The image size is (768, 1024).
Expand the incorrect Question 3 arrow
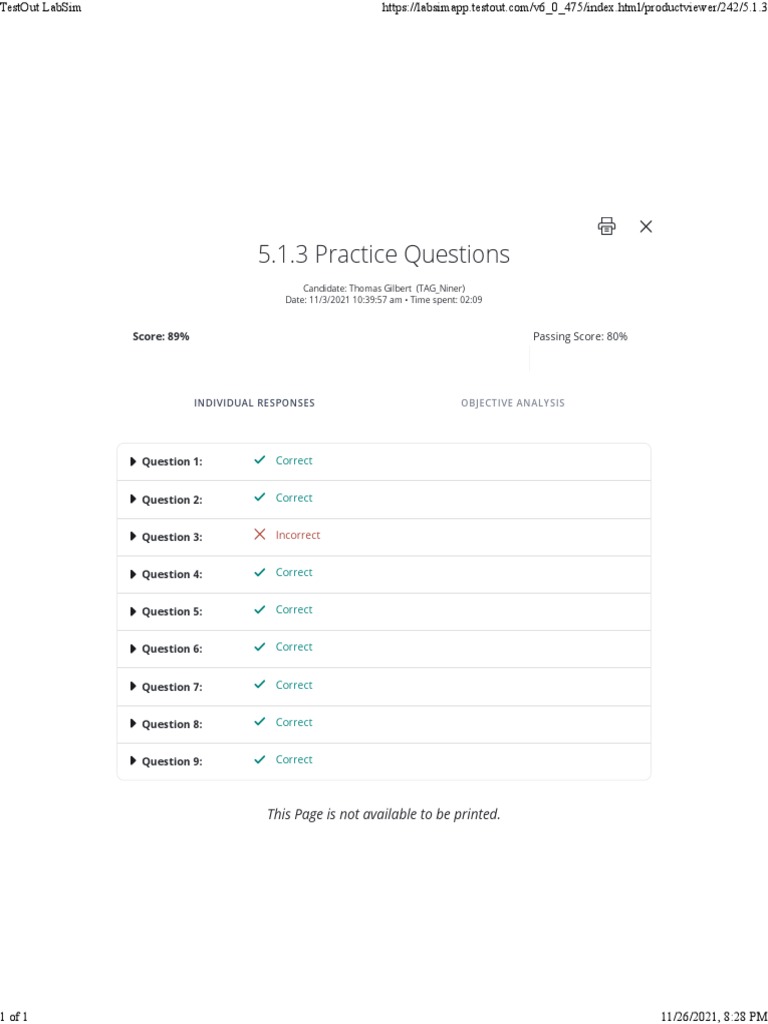pos(133,536)
